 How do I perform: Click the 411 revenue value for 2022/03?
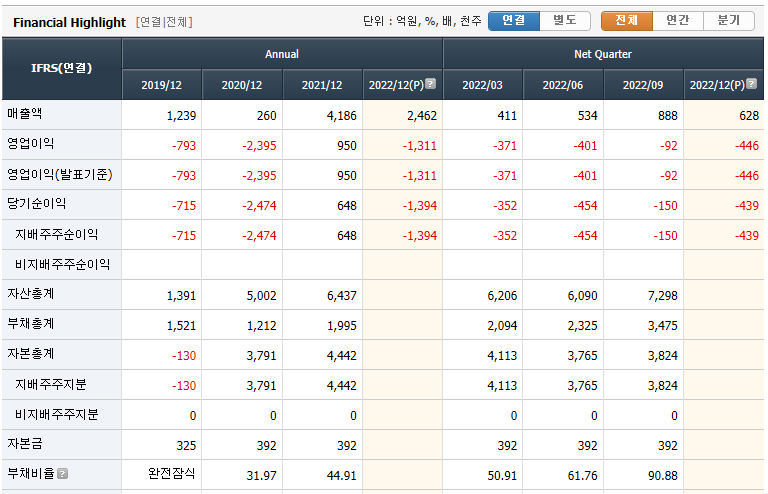pos(507,116)
